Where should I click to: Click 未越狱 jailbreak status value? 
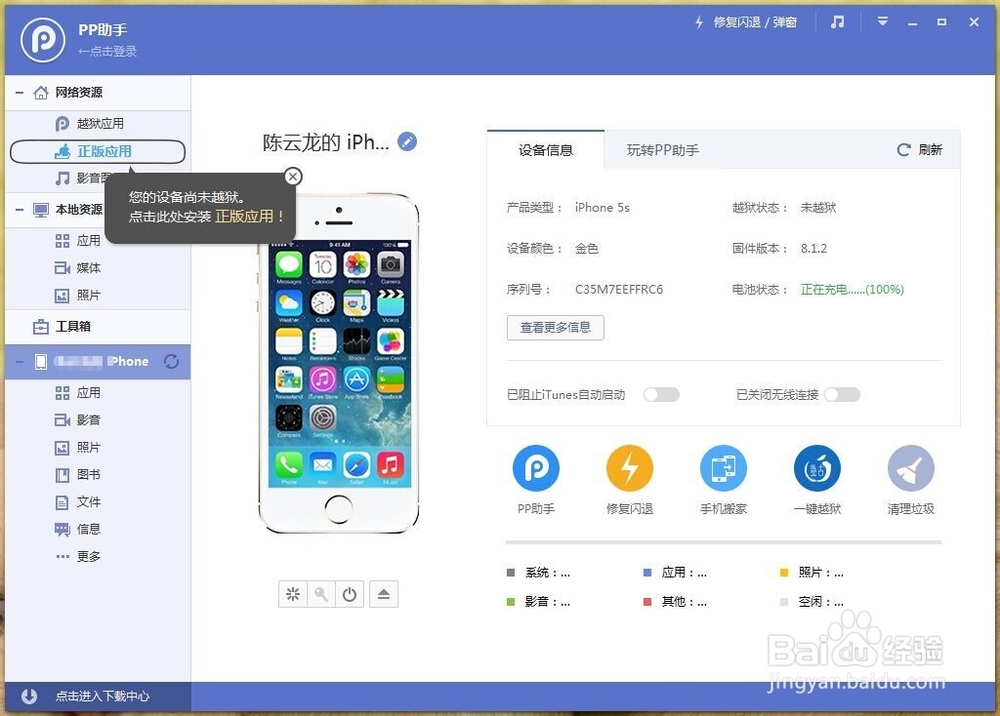click(818, 208)
